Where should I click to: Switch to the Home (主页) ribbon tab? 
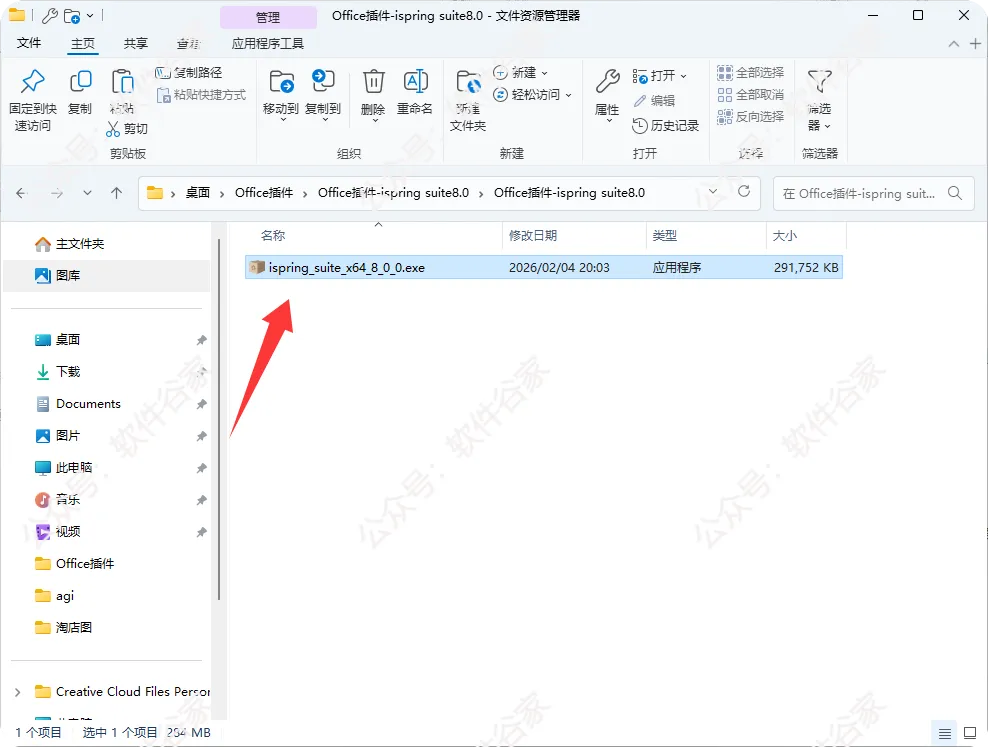tap(83, 43)
